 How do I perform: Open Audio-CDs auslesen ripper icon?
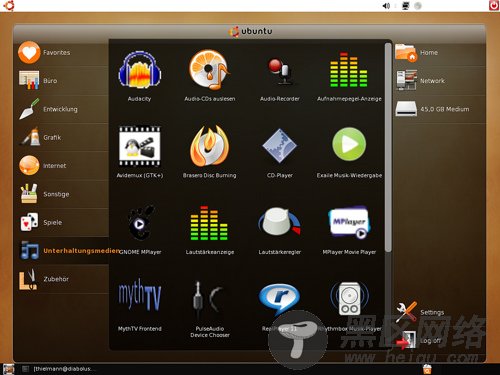click(210, 71)
